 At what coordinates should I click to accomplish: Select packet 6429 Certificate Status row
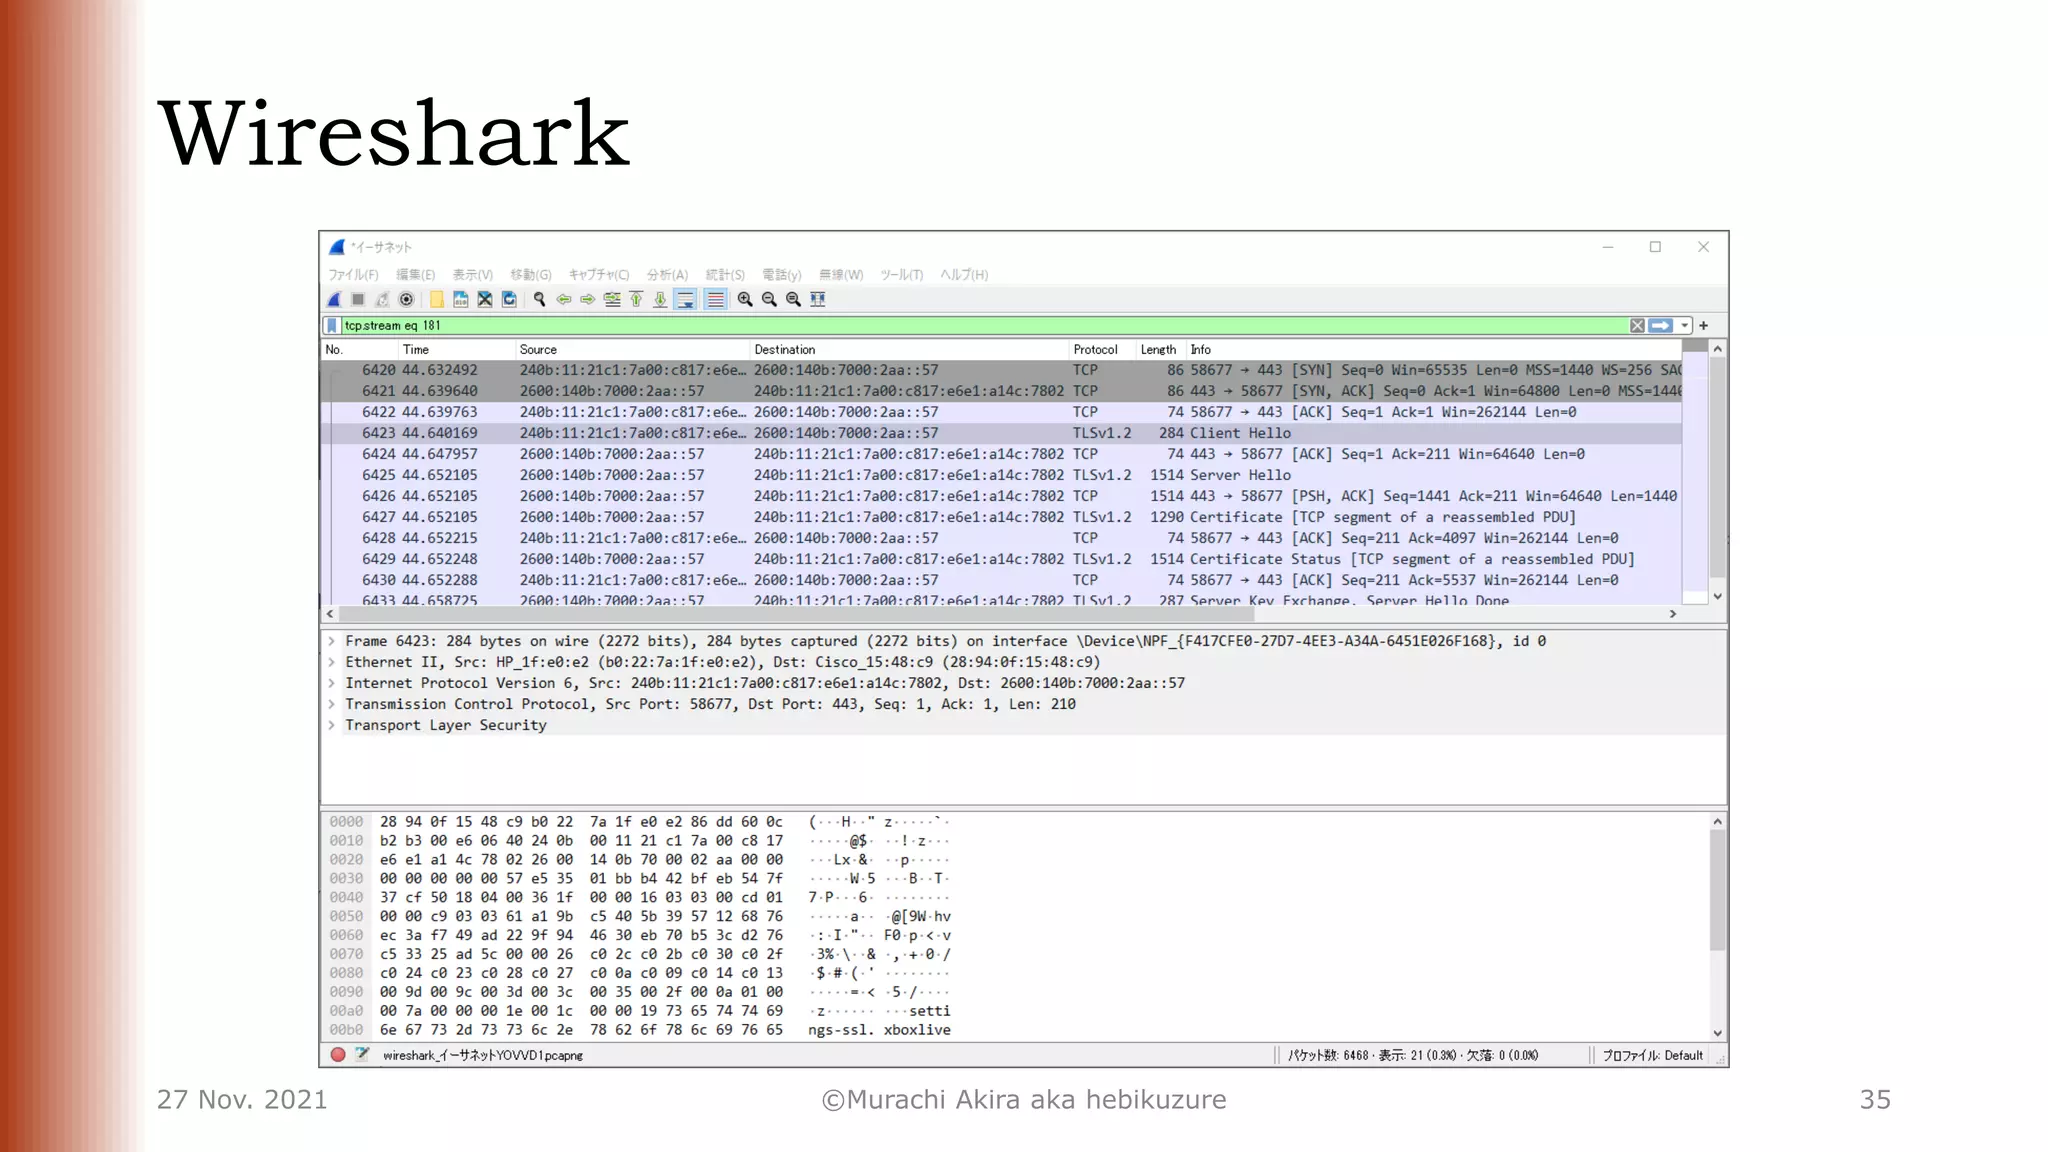click(1001, 559)
